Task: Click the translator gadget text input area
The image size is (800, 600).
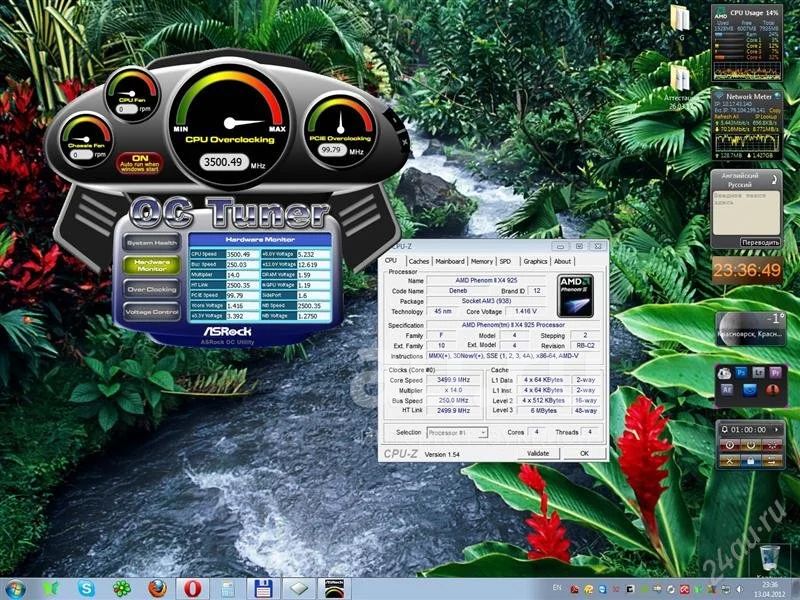Action: click(746, 213)
